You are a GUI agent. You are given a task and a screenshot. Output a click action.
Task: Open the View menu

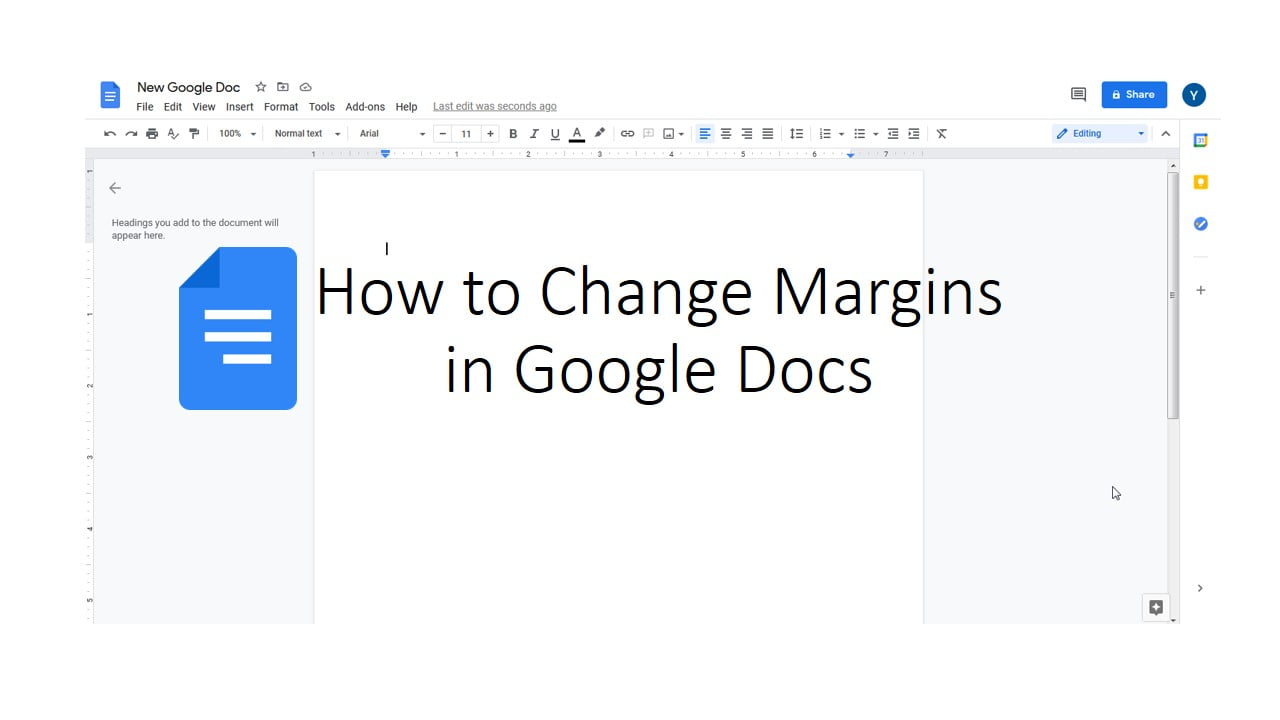204,107
